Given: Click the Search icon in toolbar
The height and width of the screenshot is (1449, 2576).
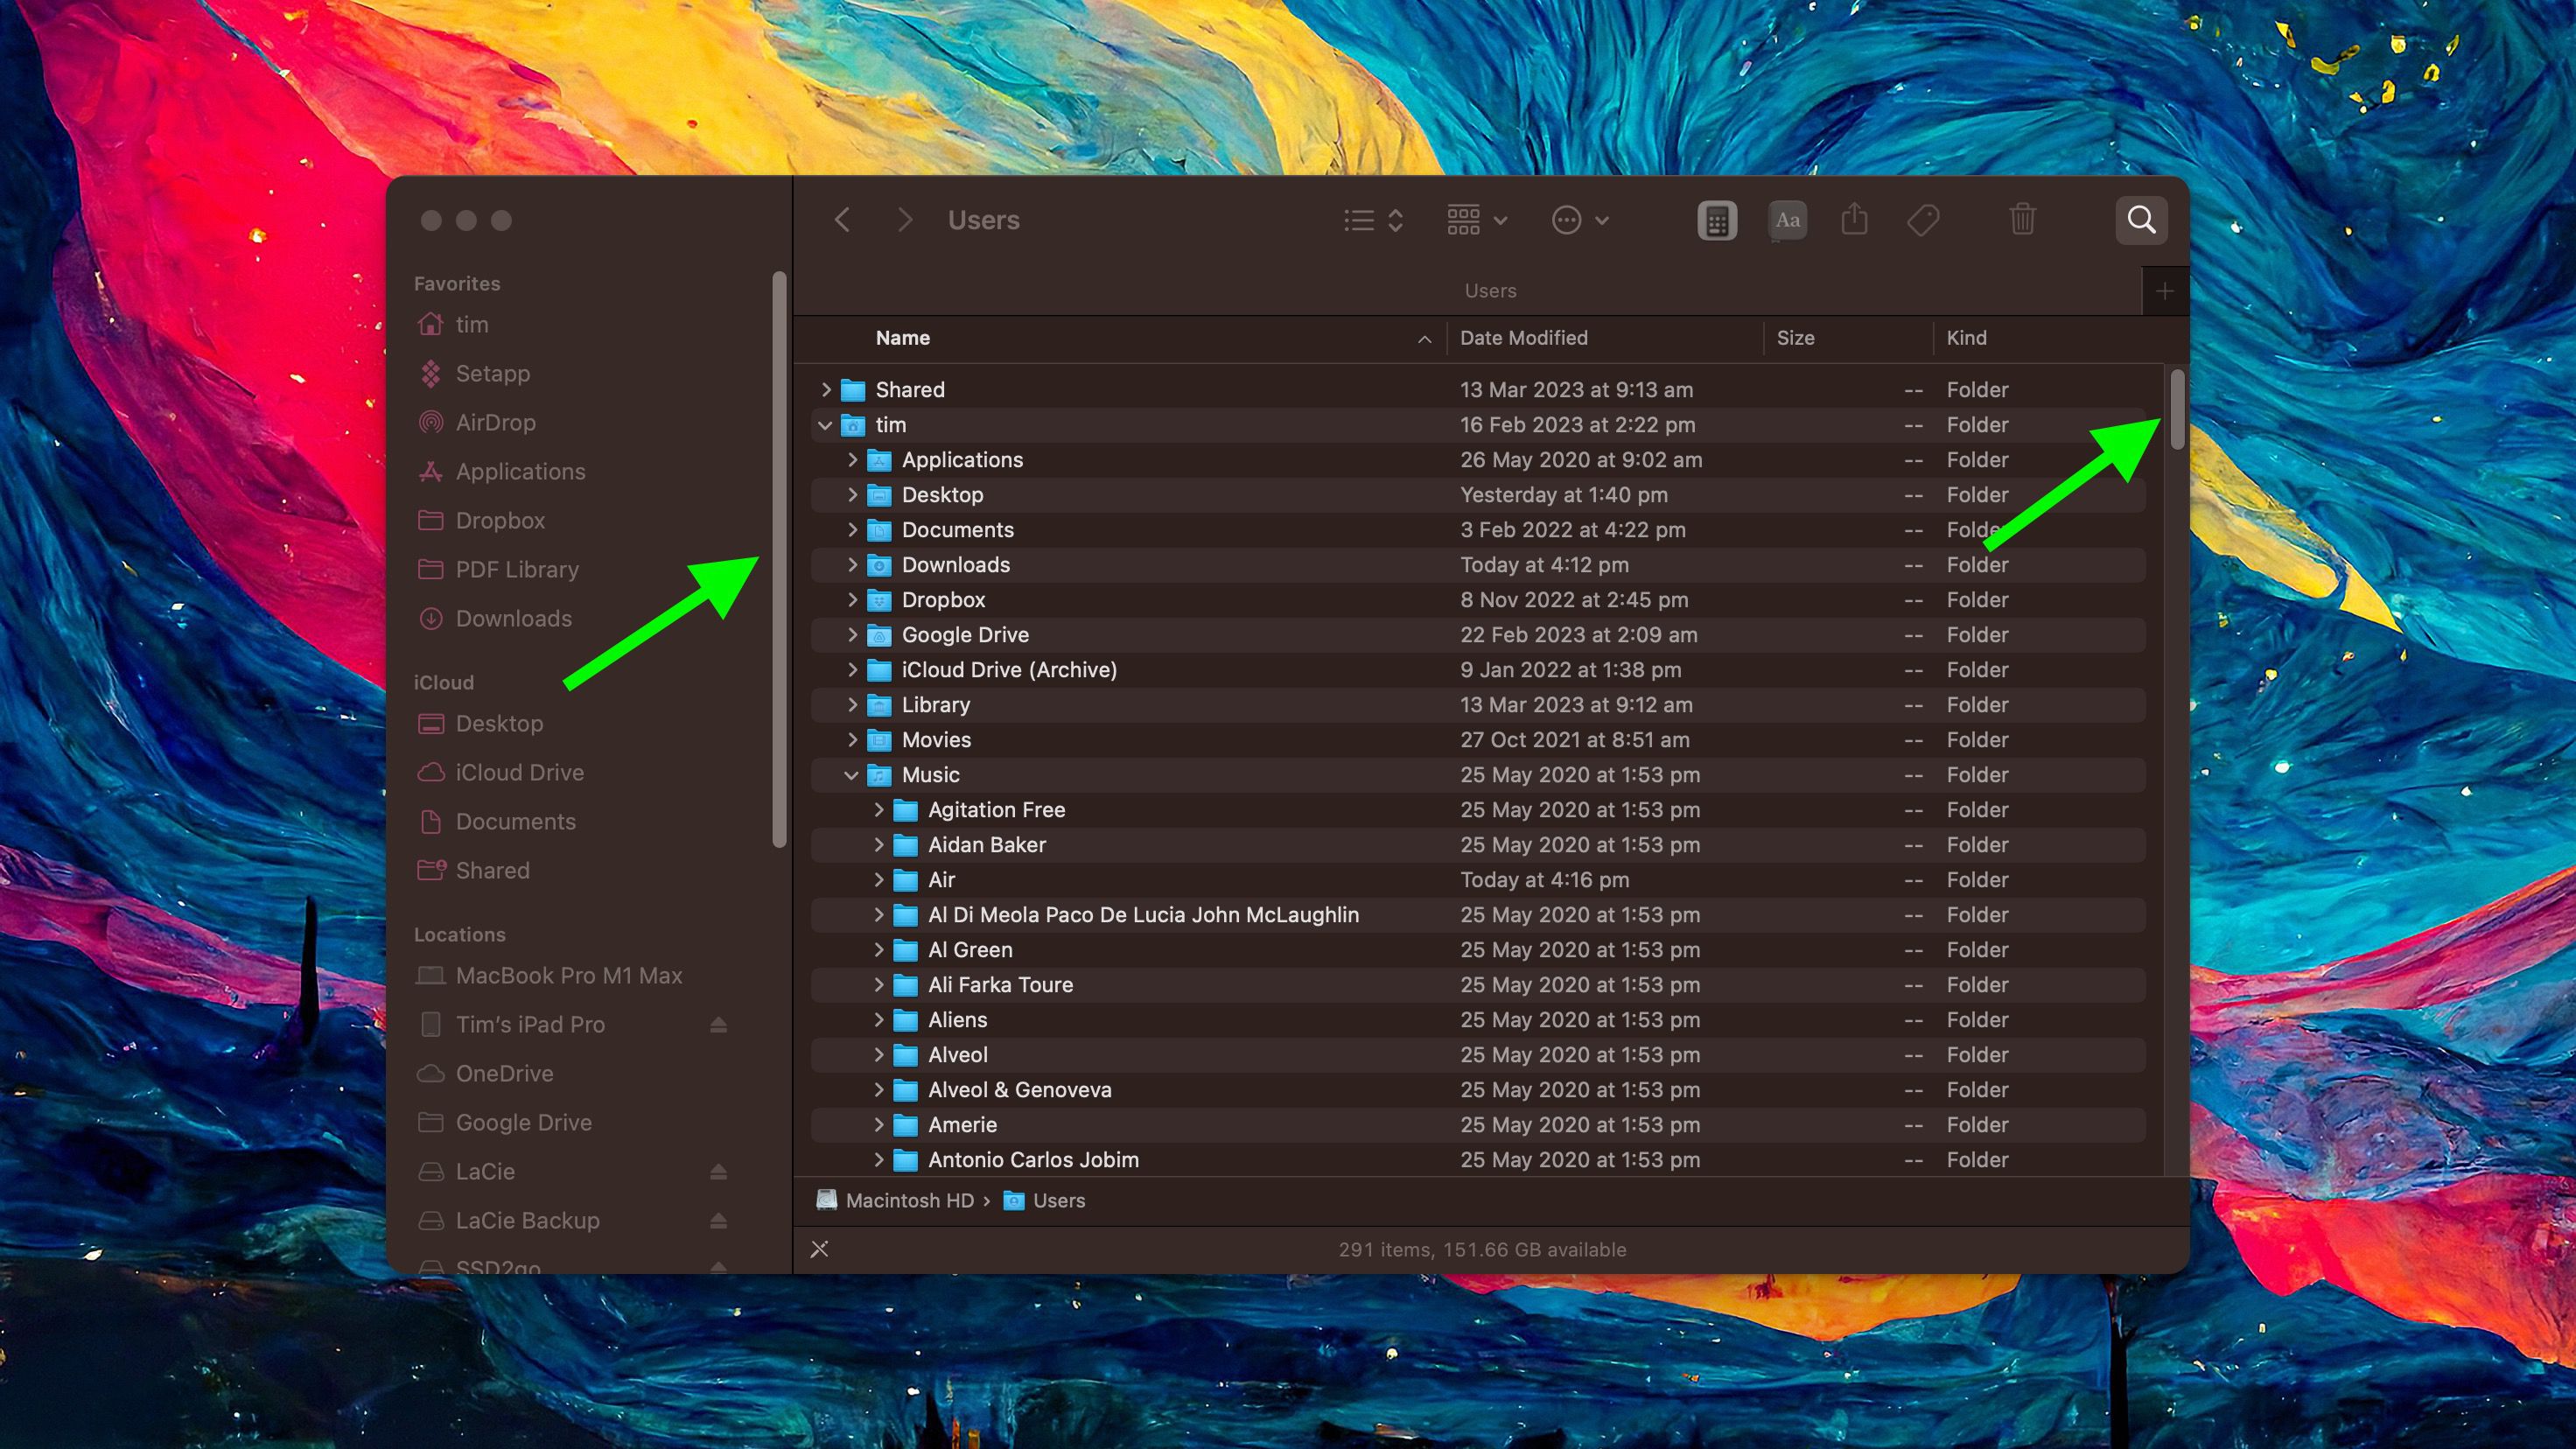Looking at the screenshot, I should 2143,220.
